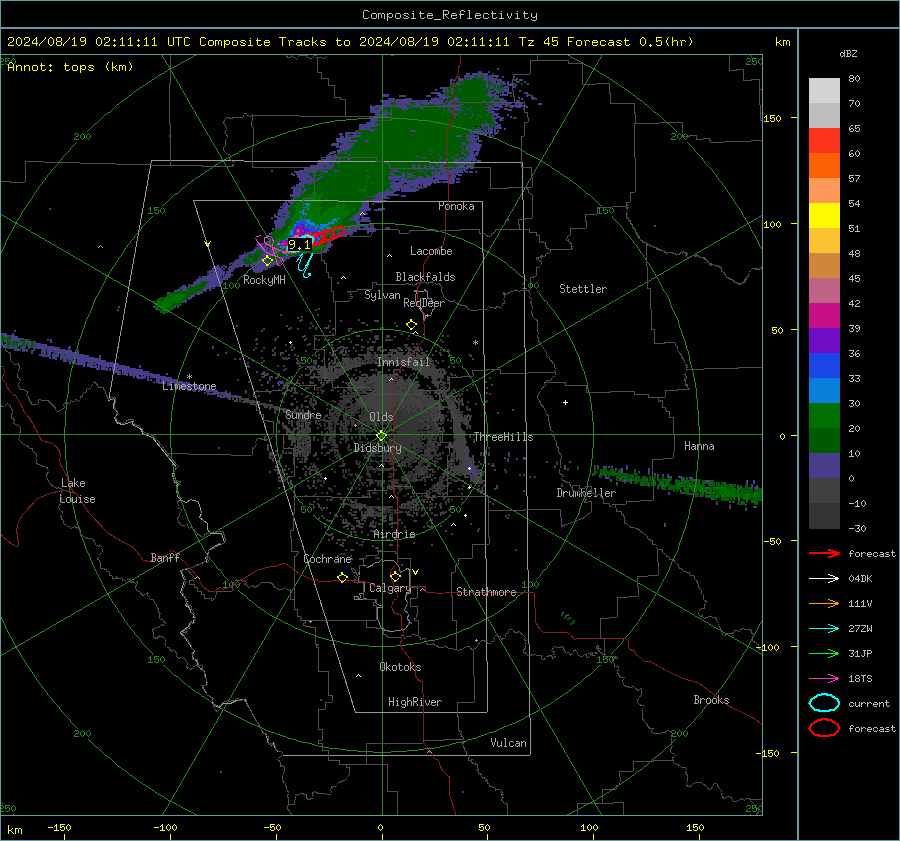Click the Ponoka city label

click(456, 206)
